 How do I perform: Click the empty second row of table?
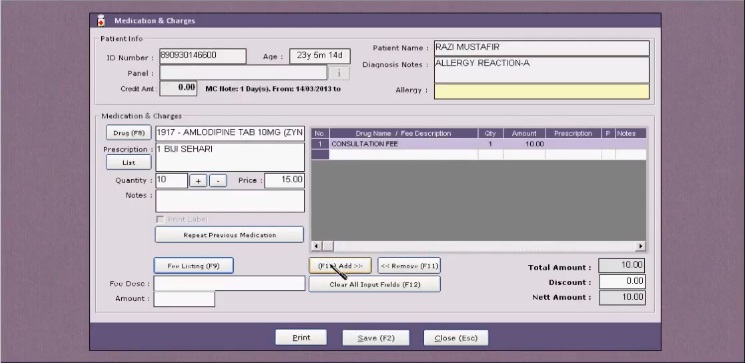(478, 154)
